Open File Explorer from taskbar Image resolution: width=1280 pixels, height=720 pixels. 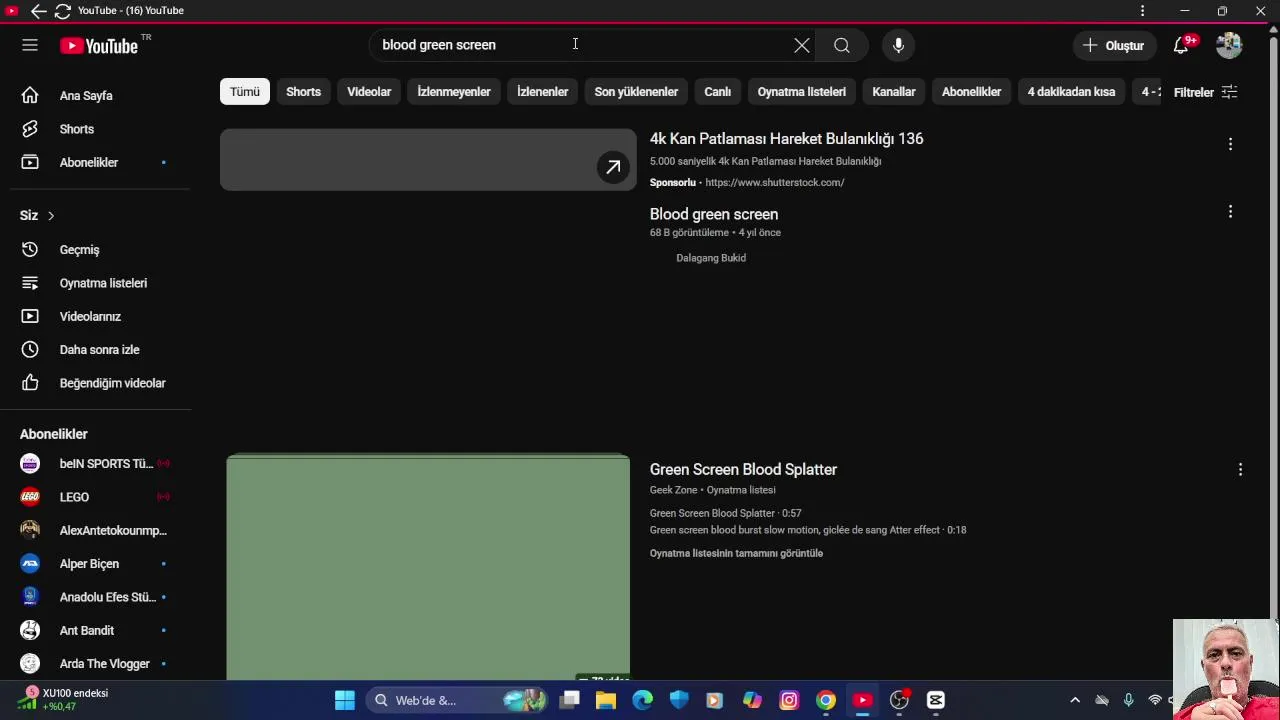(x=606, y=700)
